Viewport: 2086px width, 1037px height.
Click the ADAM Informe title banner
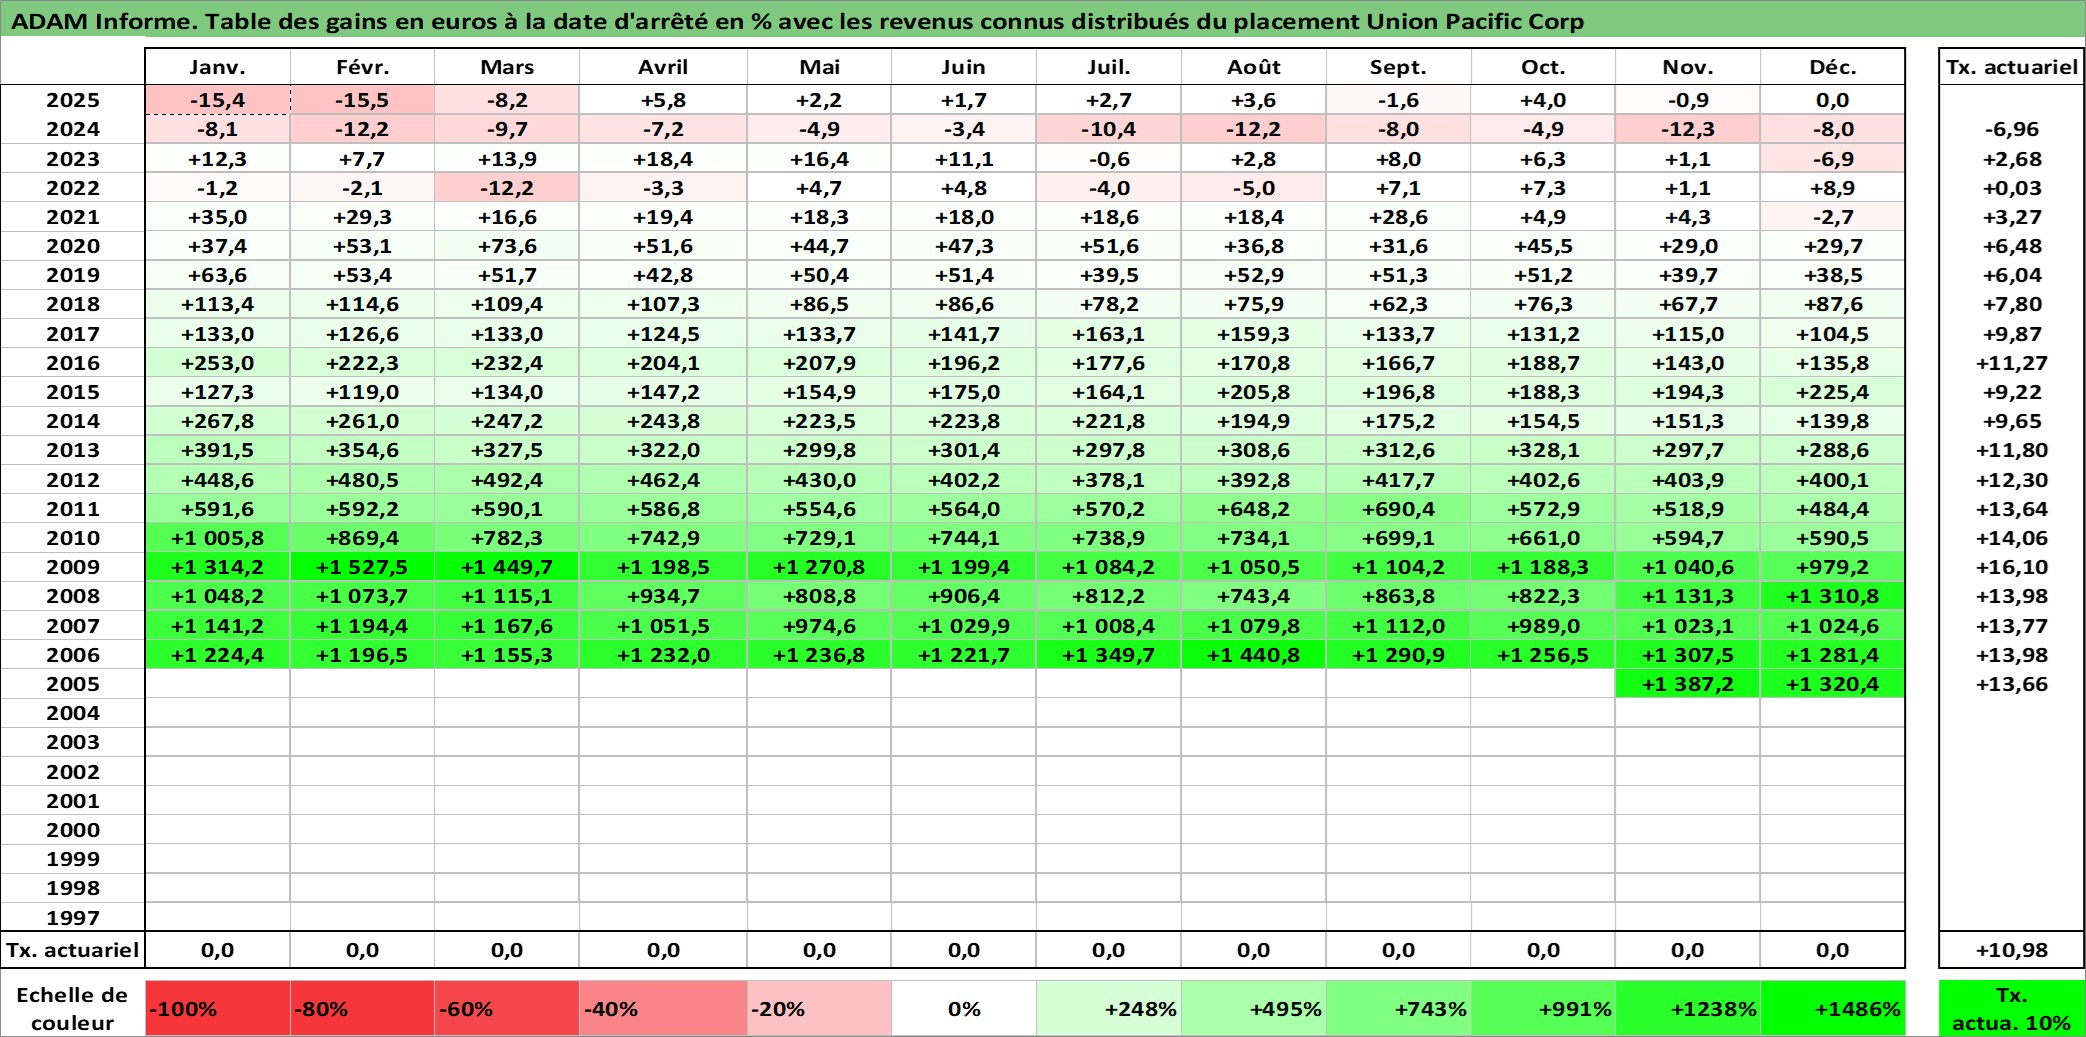[x=1043, y=20]
